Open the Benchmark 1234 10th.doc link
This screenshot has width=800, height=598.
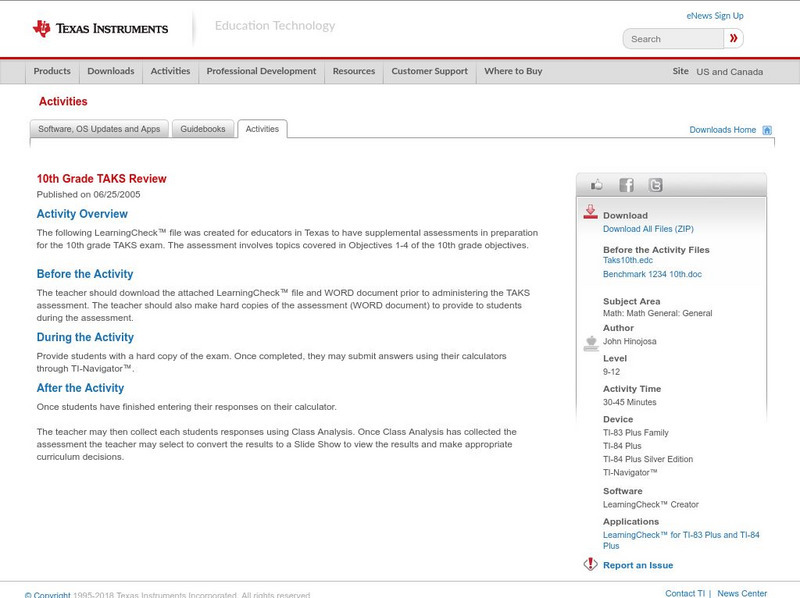(x=652, y=274)
